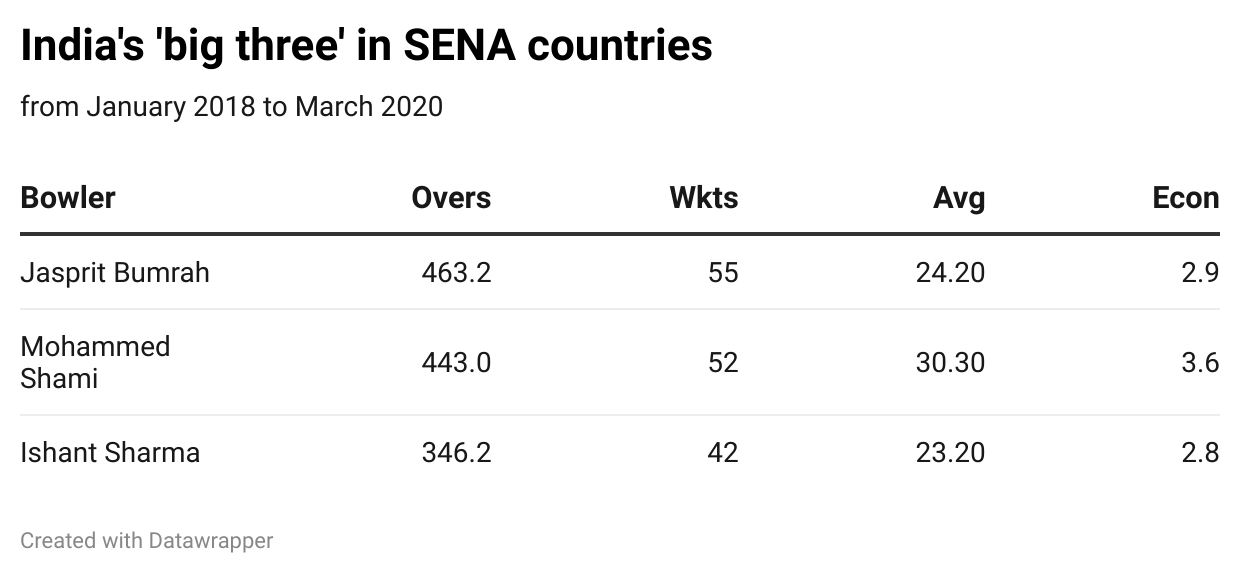Click Bumrah's wickets value 55
This screenshot has height=574, width=1240.
click(x=722, y=273)
